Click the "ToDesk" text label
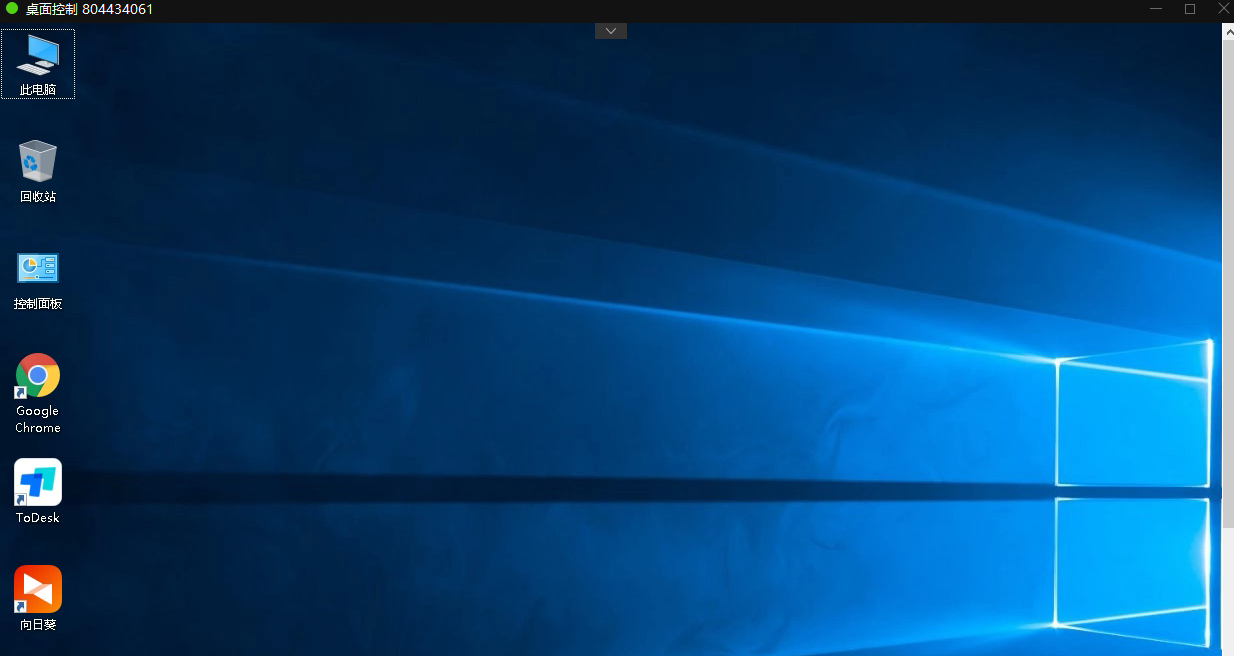Image resolution: width=1234 pixels, height=656 pixels. [38, 518]
